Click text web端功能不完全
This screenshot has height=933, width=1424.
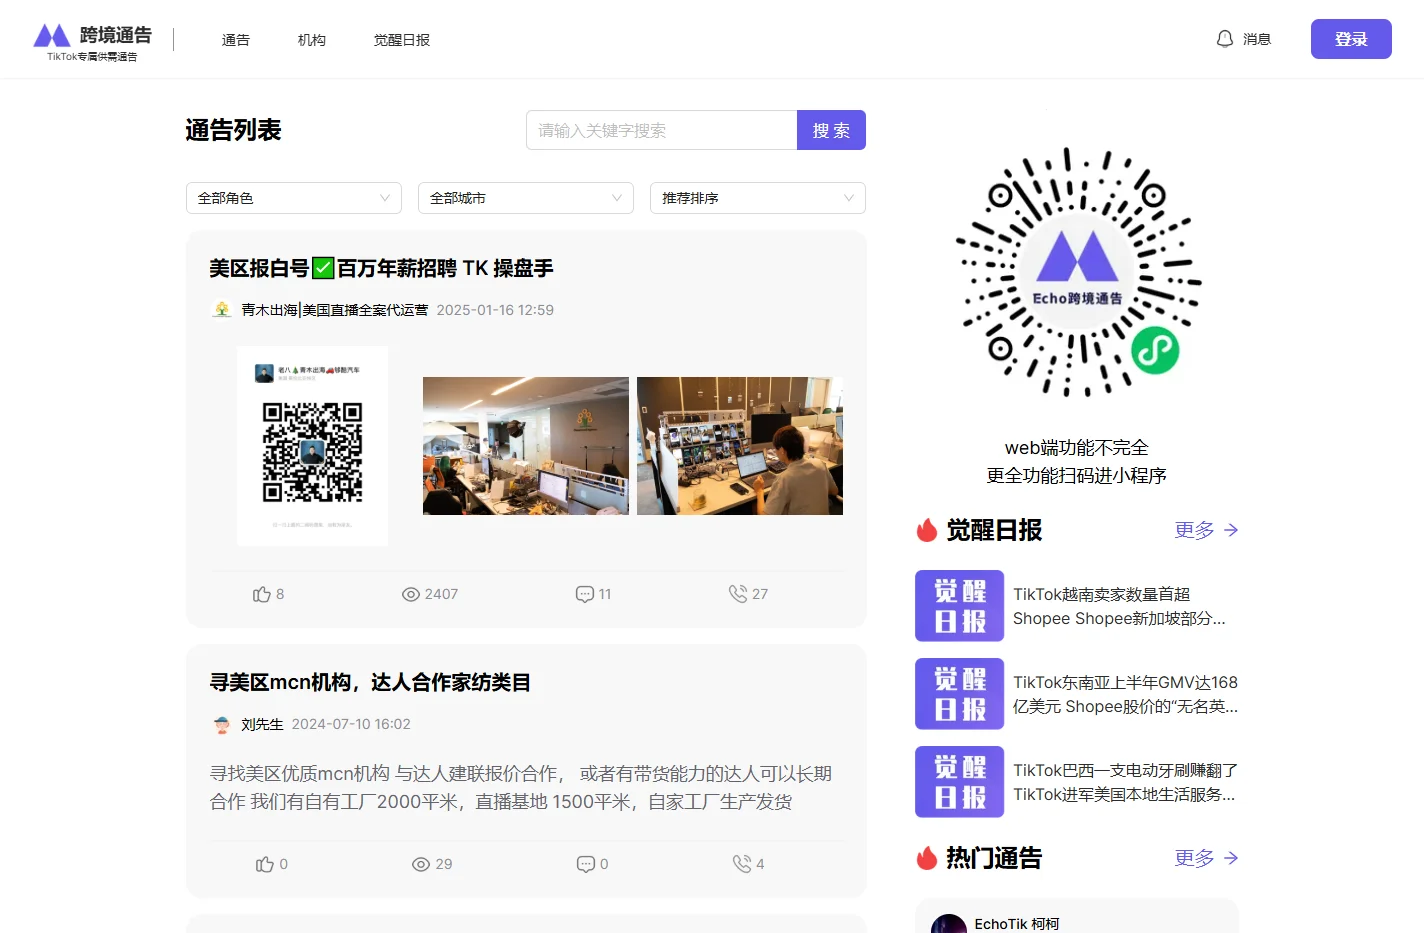click(x=1077, y=448)
